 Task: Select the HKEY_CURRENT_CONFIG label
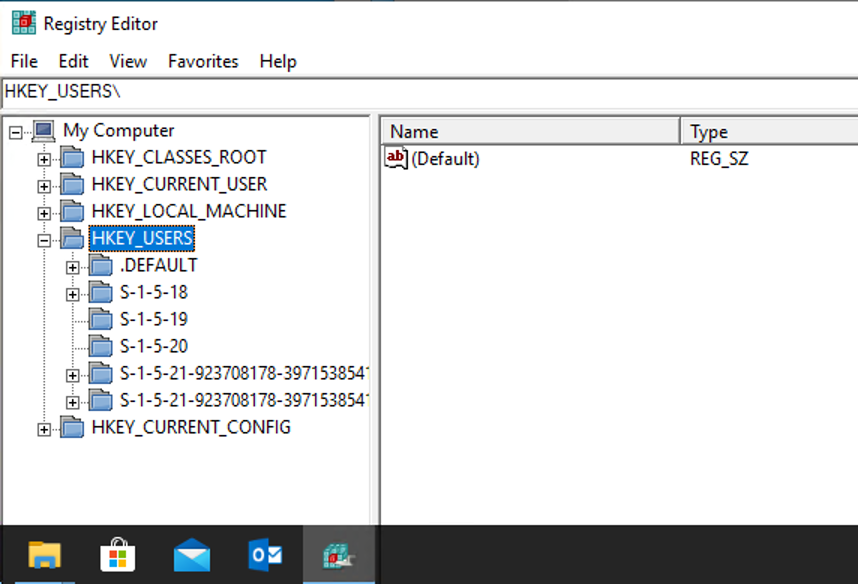pyautogui.click(x=191, y=427)
